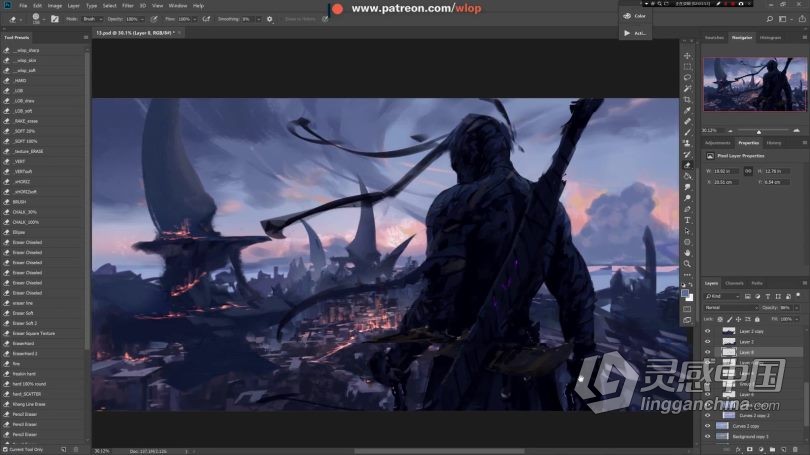Select the Lasso tool
The image size is (810, 455).
[687, 77]
